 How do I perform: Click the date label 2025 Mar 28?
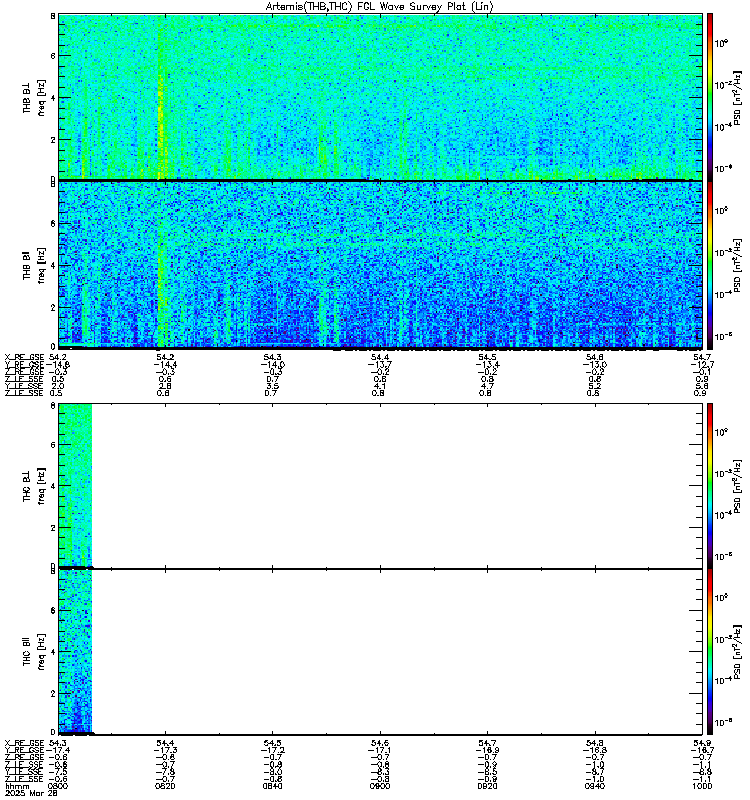(31, 793)
